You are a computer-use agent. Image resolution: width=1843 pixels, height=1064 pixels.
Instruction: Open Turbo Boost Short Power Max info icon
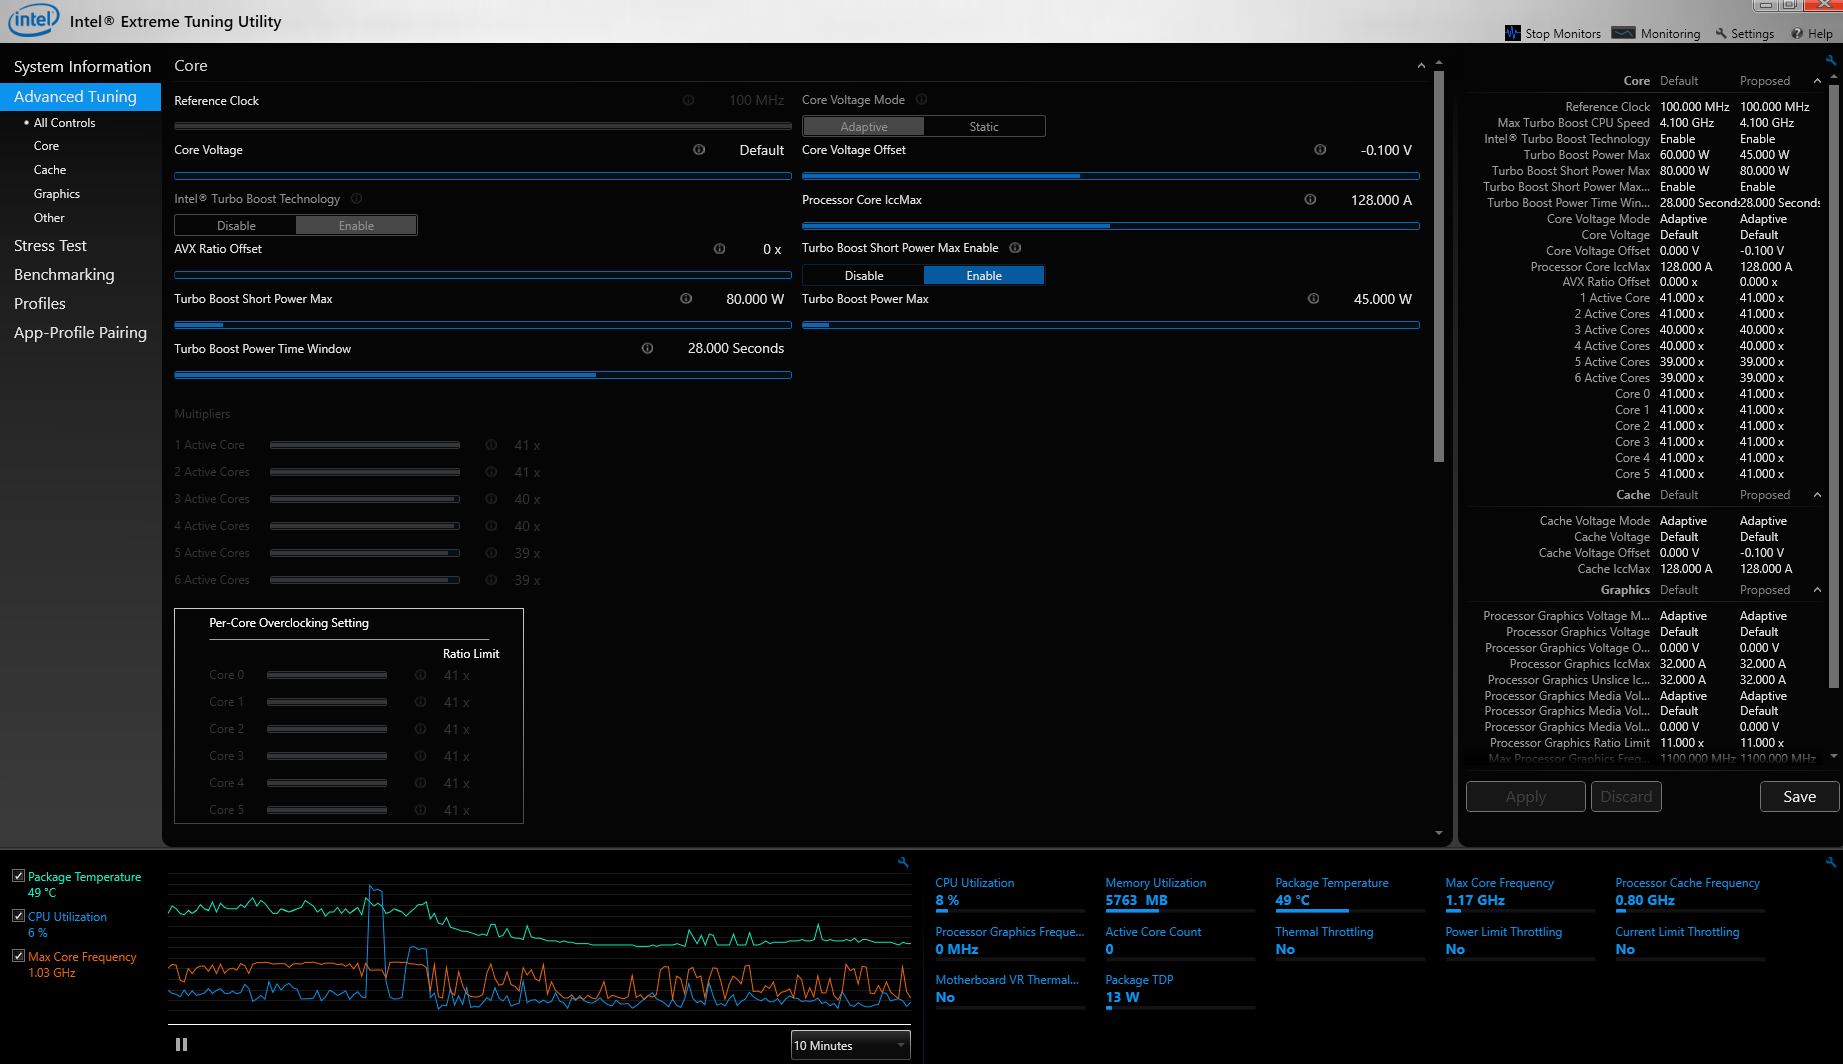(686, 299)
